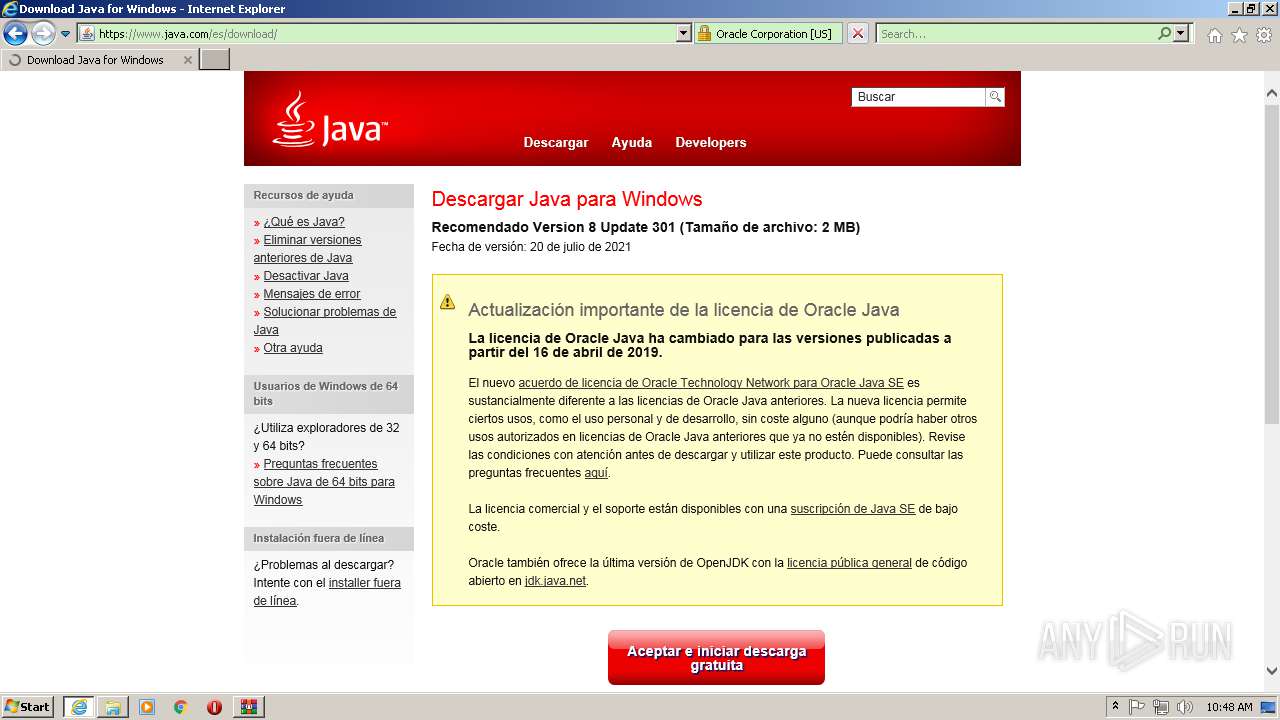Screen dimensions: 1280x720
Task: Click the Buscar magnifier search icon
Action: (x=994, y=97)
